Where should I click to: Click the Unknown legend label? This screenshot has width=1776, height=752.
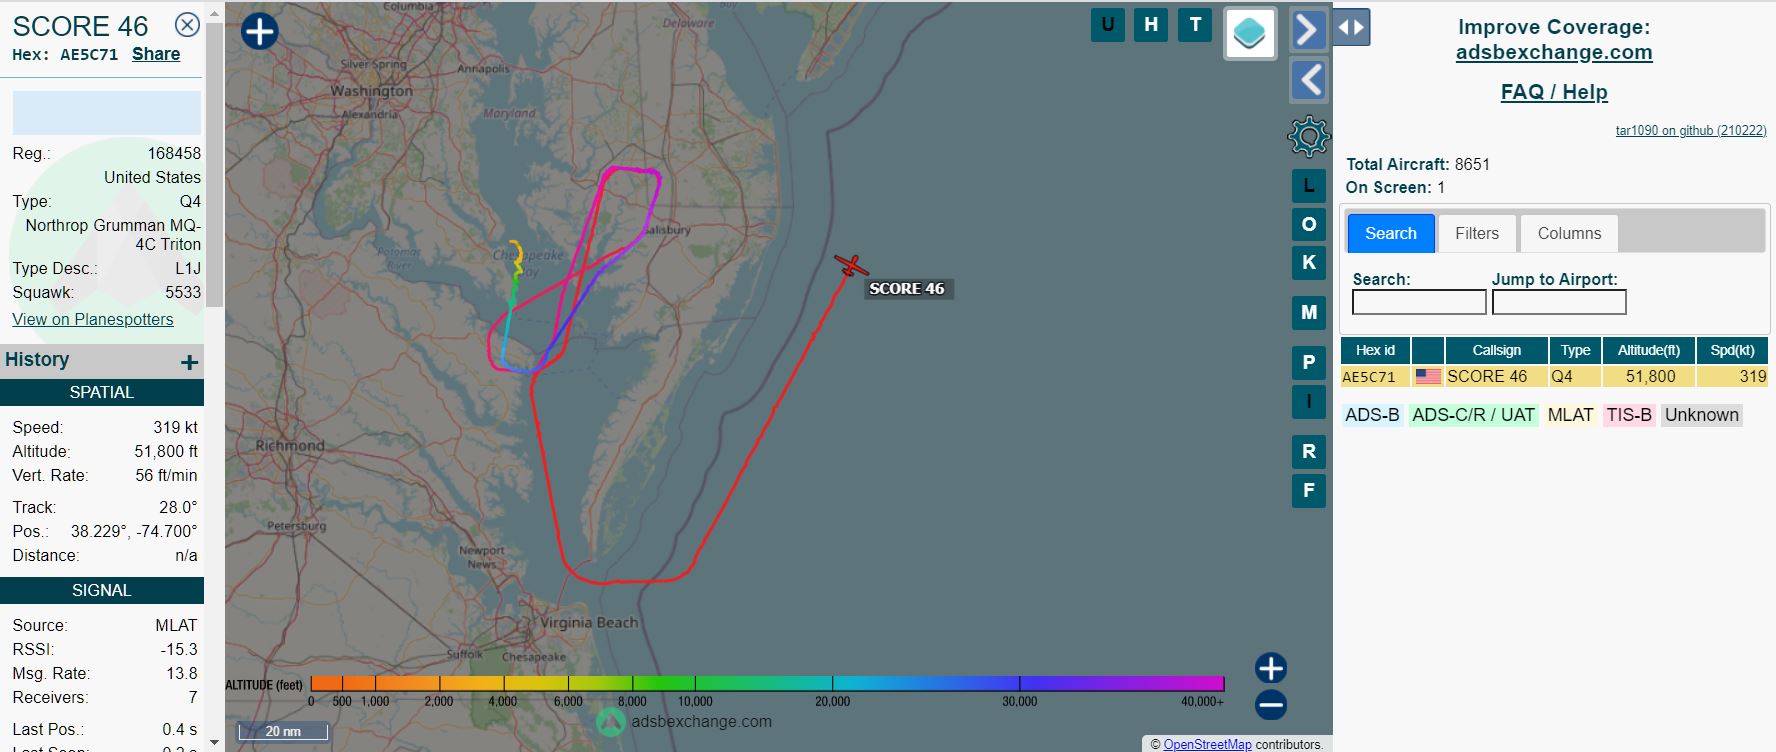pyautogui.click(x=1701, y=415)
